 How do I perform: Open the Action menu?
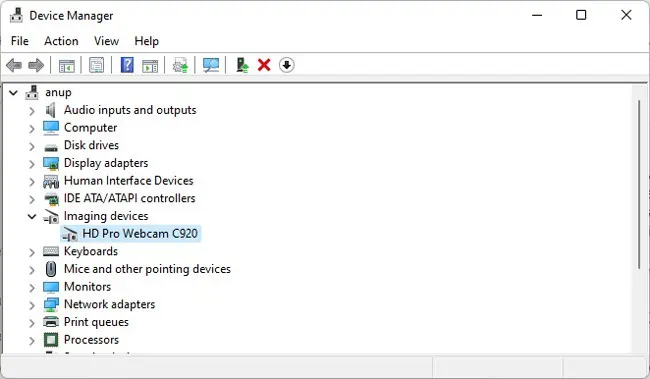[61, 41]
